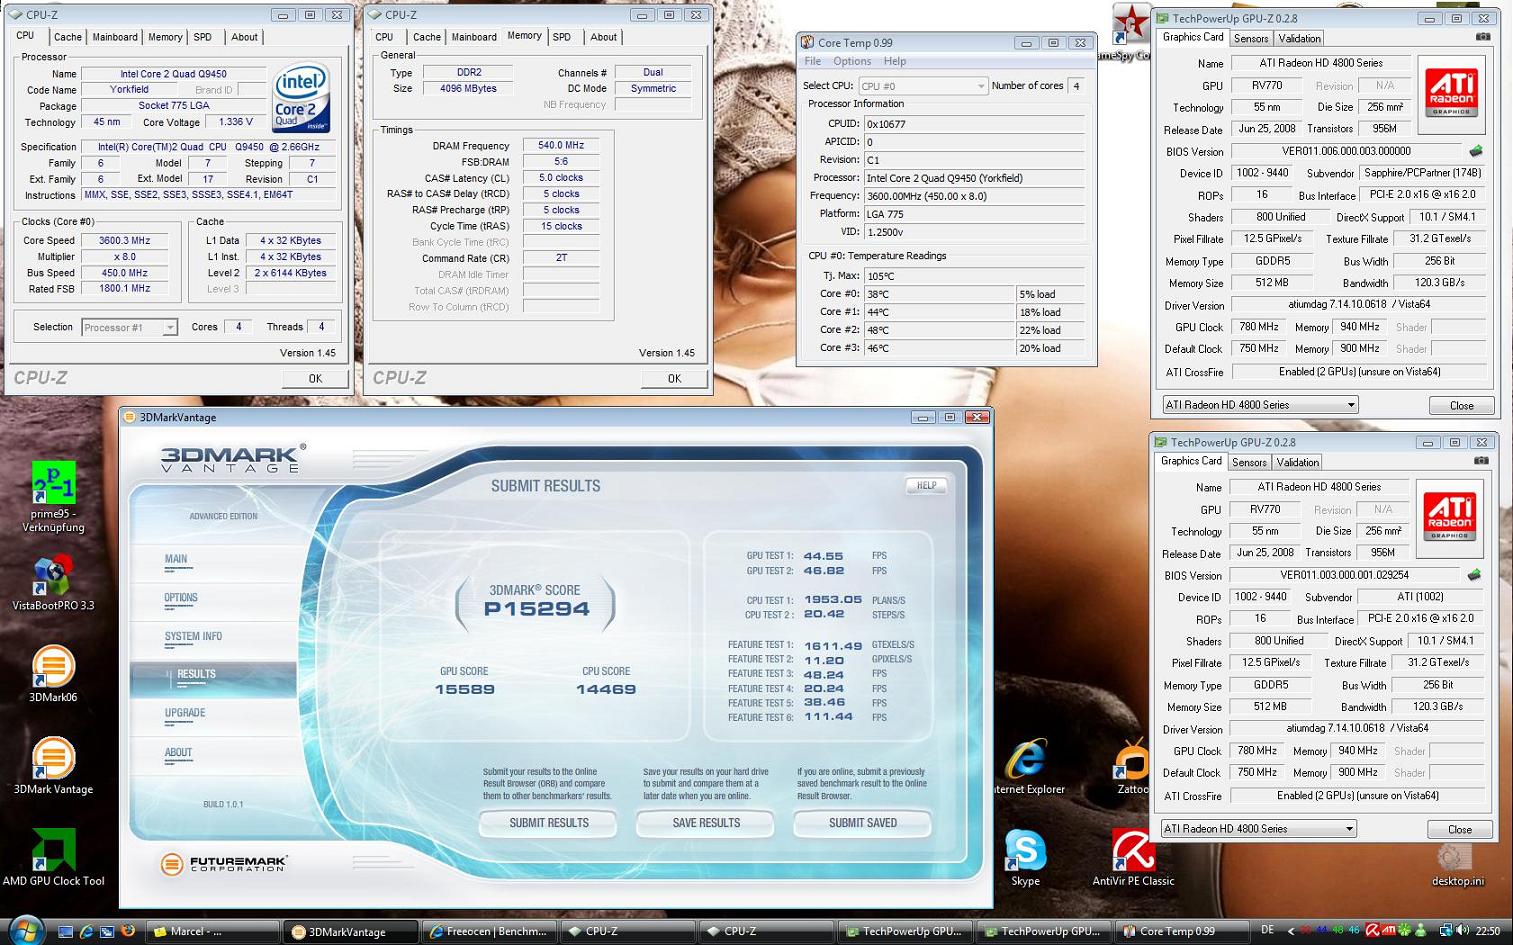Switch to the Validation tab in the lower GPU-Z window

1297,462
